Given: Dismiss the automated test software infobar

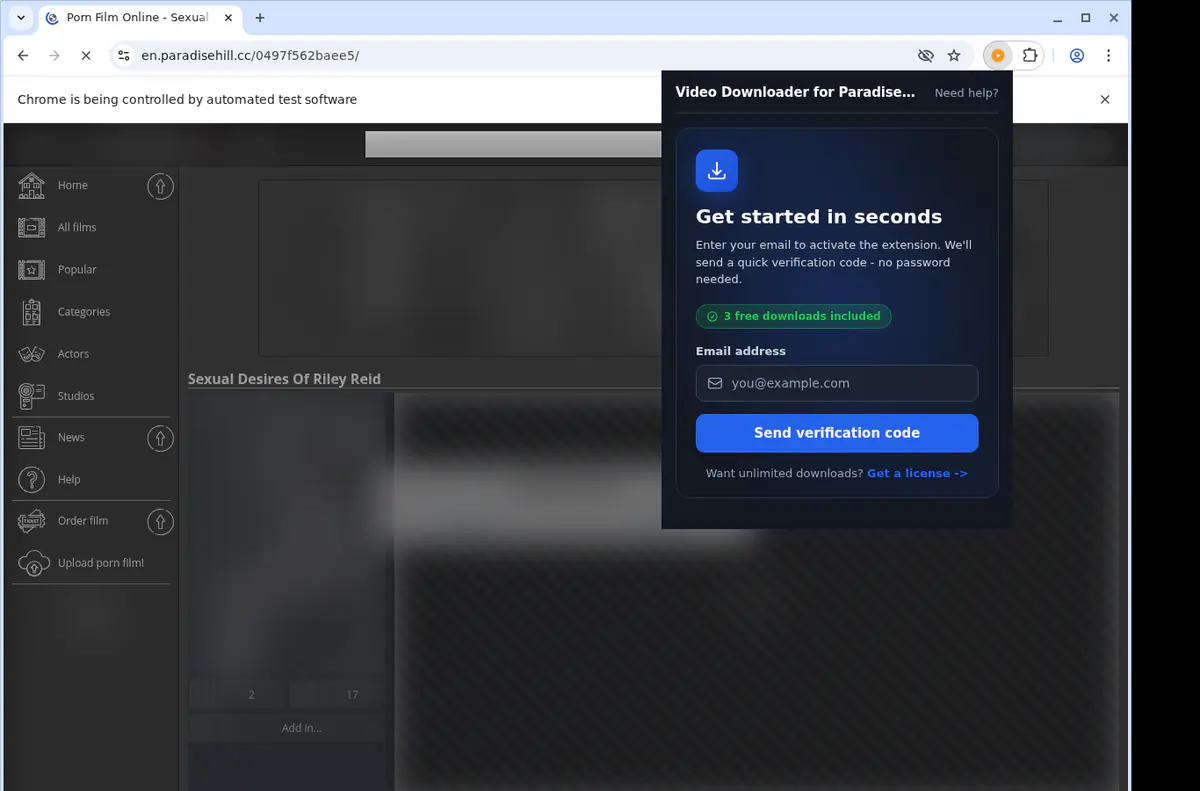Looking at the screenshot, I should [1105, 100].
